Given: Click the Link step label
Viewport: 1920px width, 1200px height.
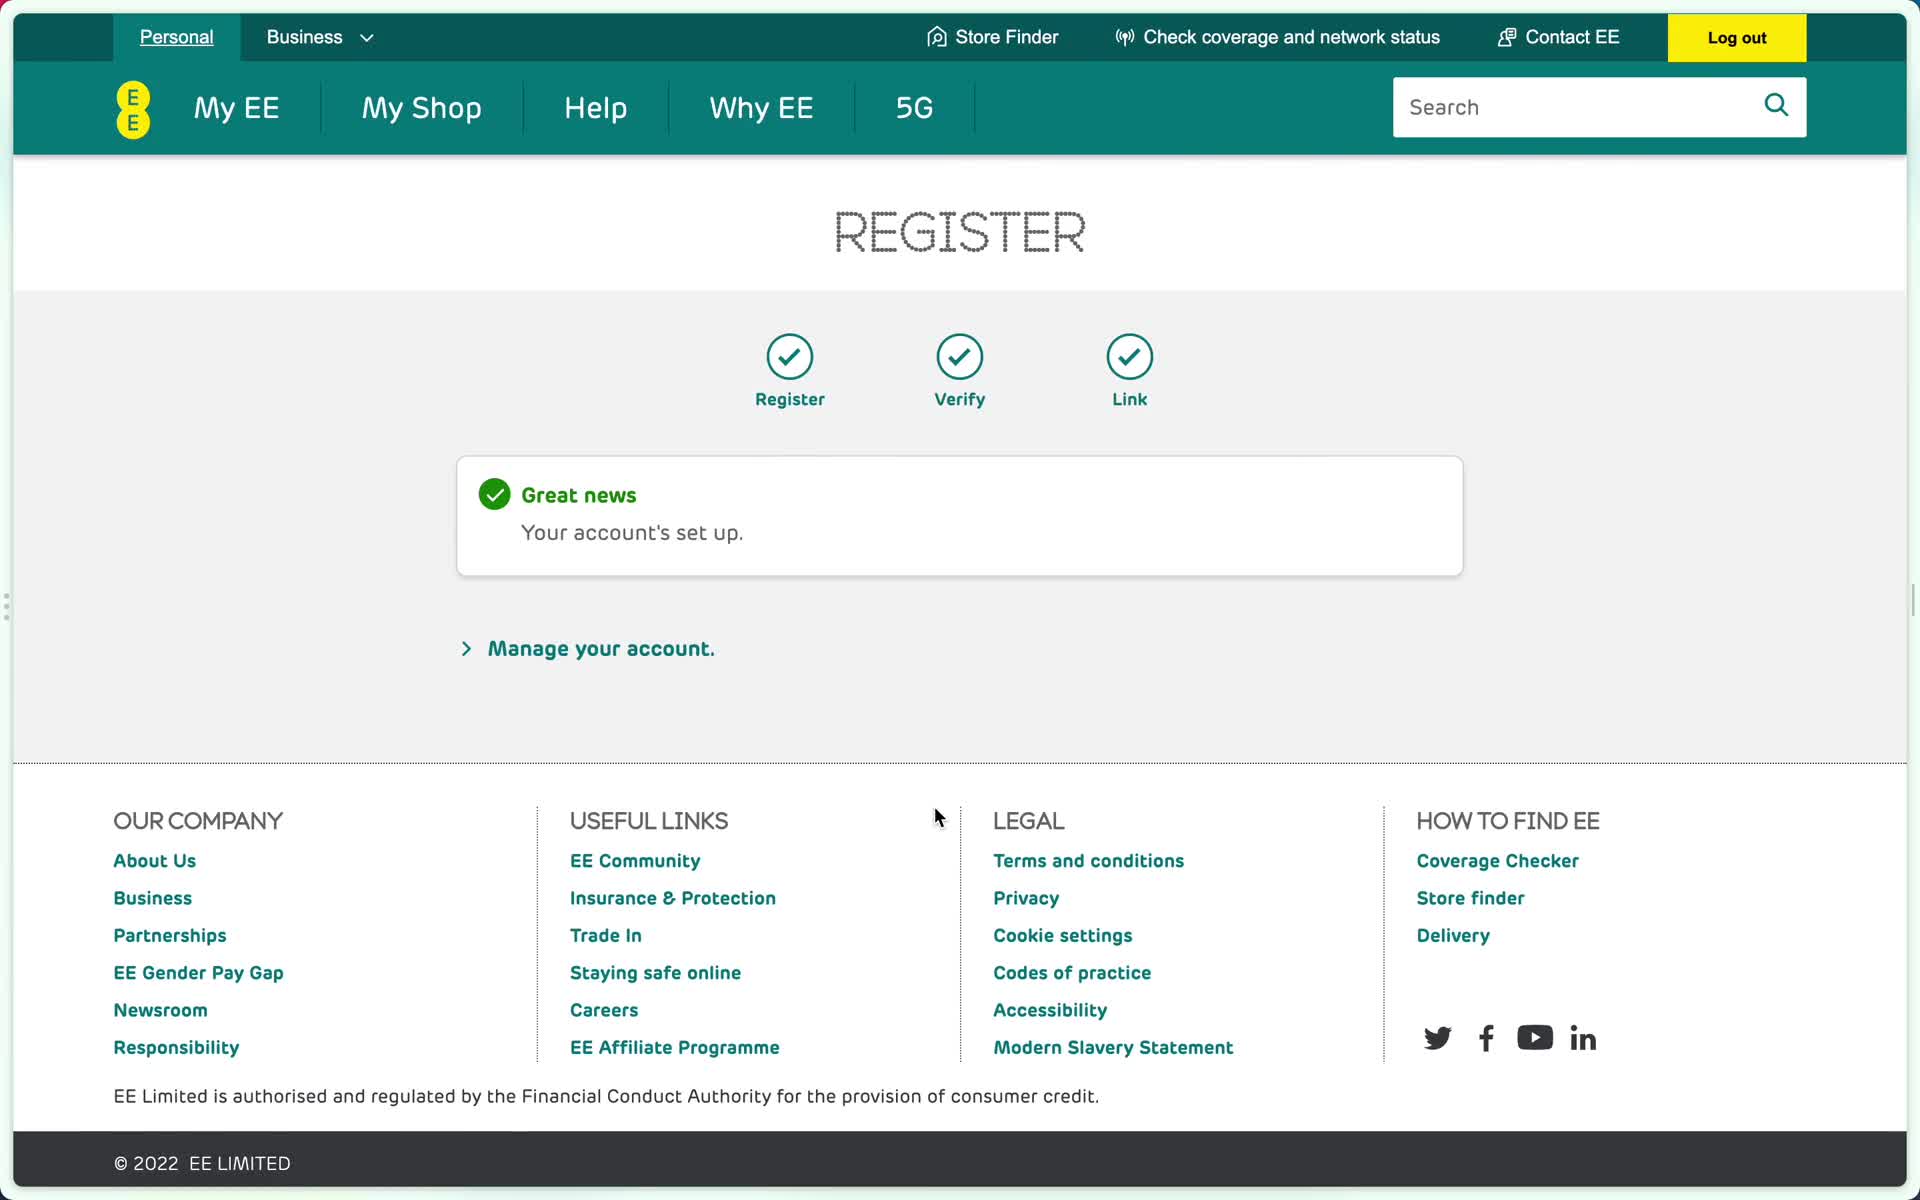Looking at the screenshot, I should click(1130, 399).
